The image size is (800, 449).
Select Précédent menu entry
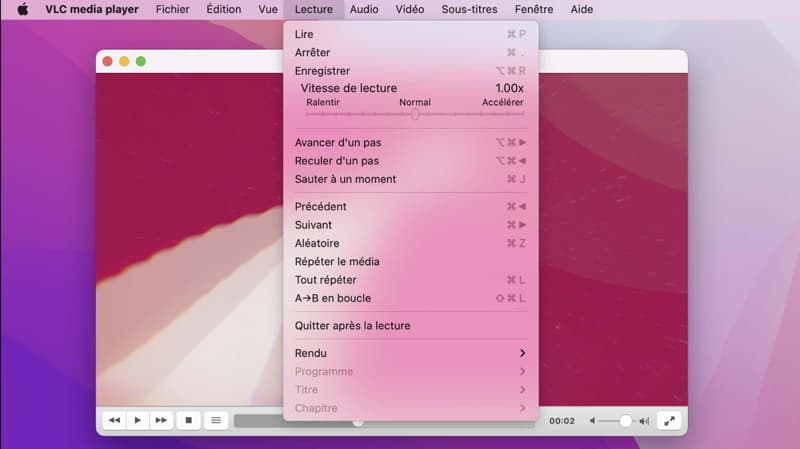coord(411,207)
